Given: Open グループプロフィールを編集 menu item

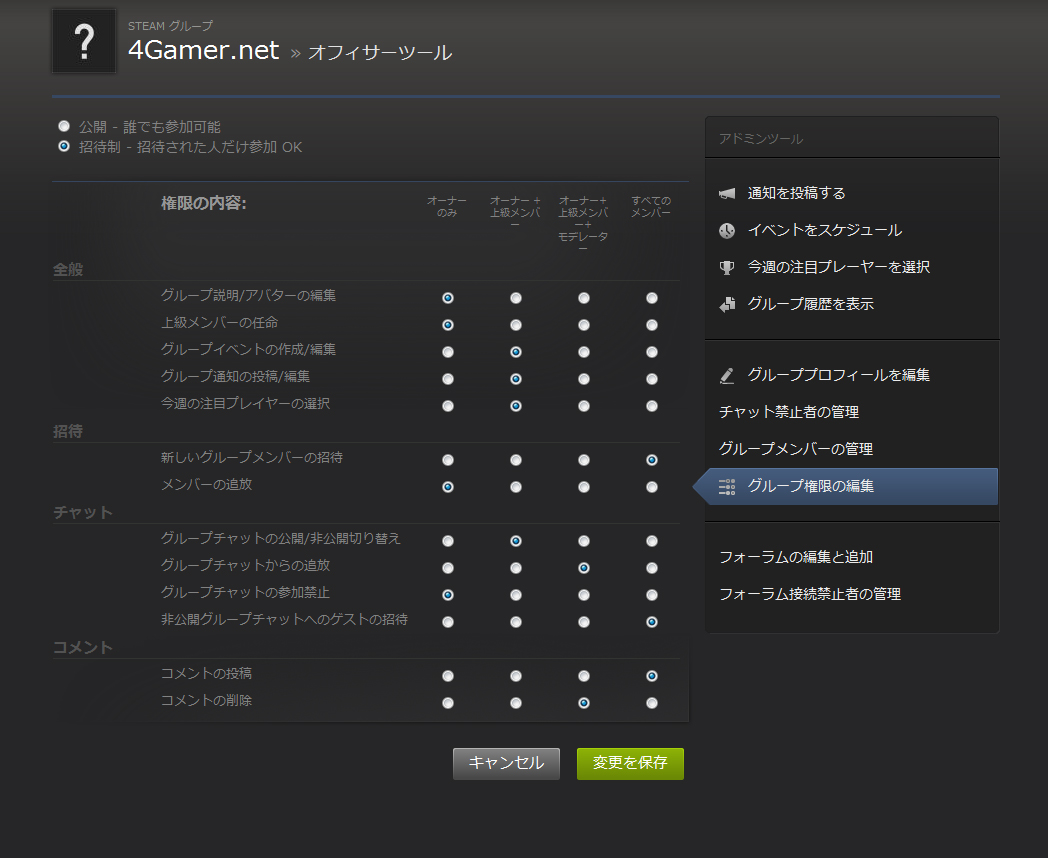Looking at the screenshot, I should [x=838, y=375].
